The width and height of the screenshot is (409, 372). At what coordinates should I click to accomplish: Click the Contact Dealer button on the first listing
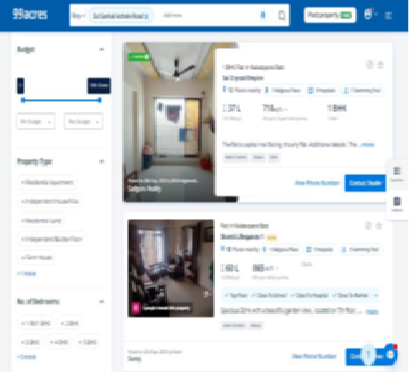[365, 183]
